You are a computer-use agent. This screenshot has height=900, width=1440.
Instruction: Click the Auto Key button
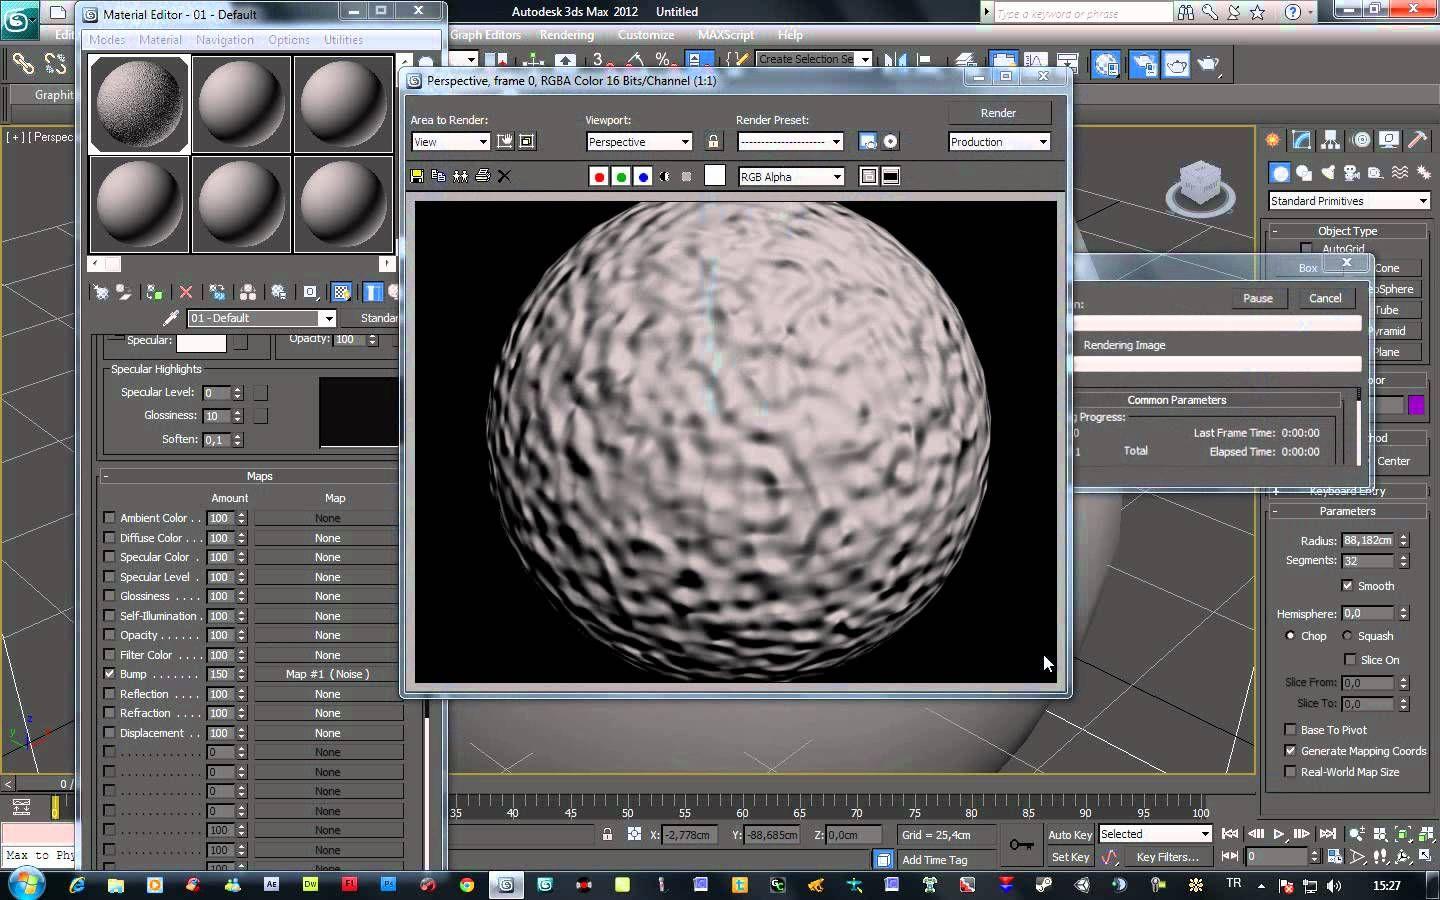(1070, 835)
